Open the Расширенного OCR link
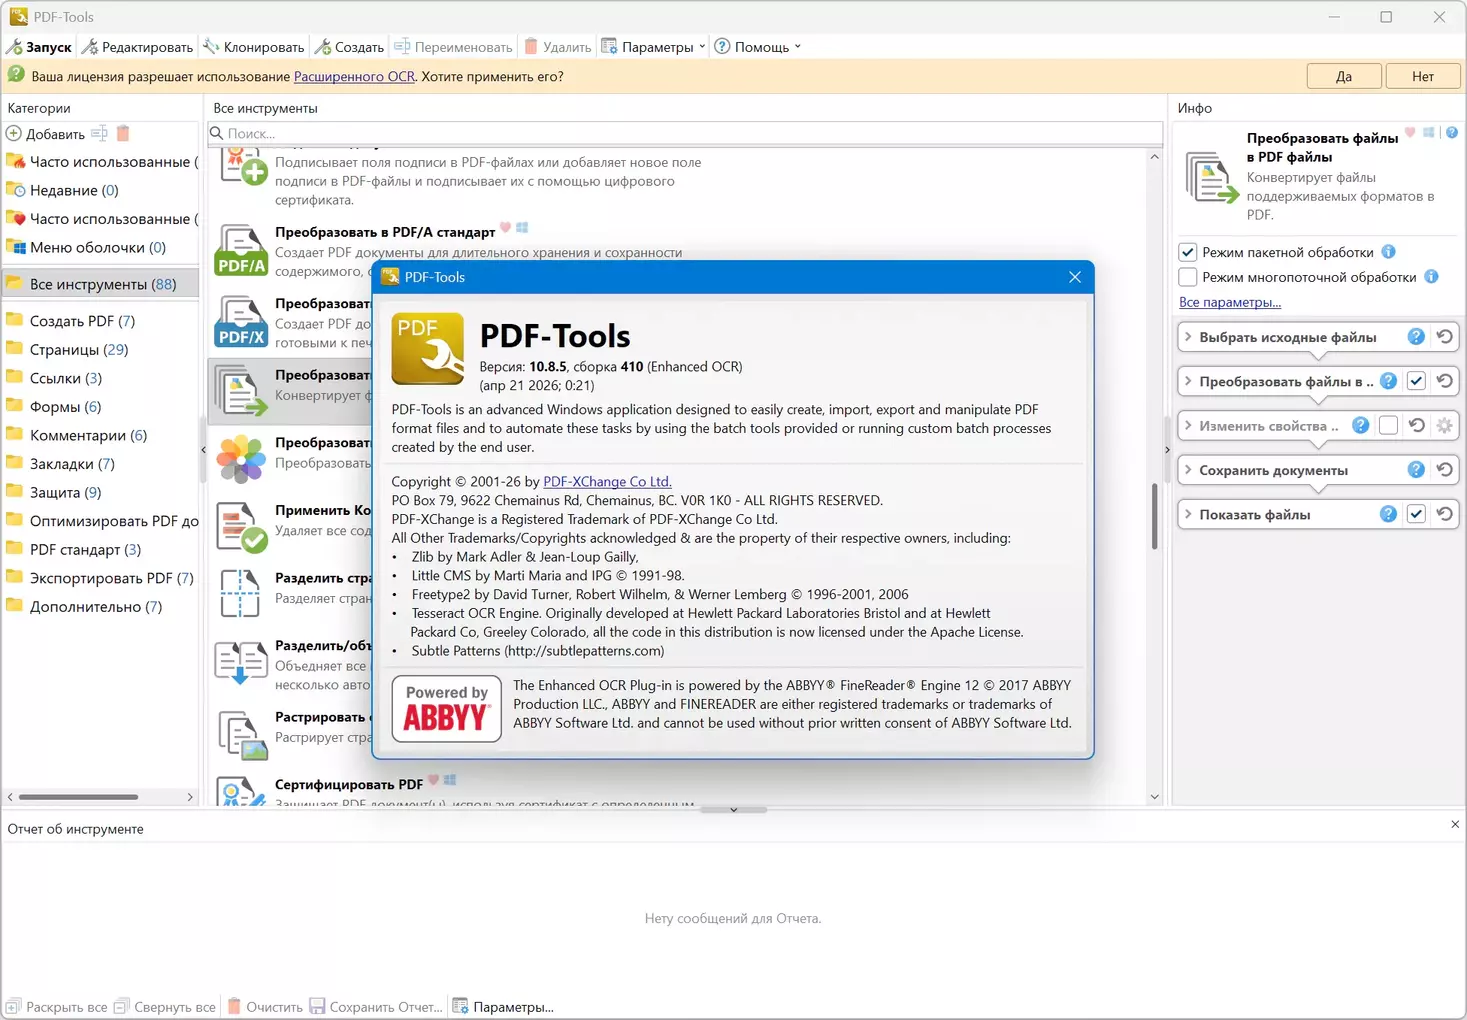Viewport: 1467px width, 1020px height. (354, 76)
